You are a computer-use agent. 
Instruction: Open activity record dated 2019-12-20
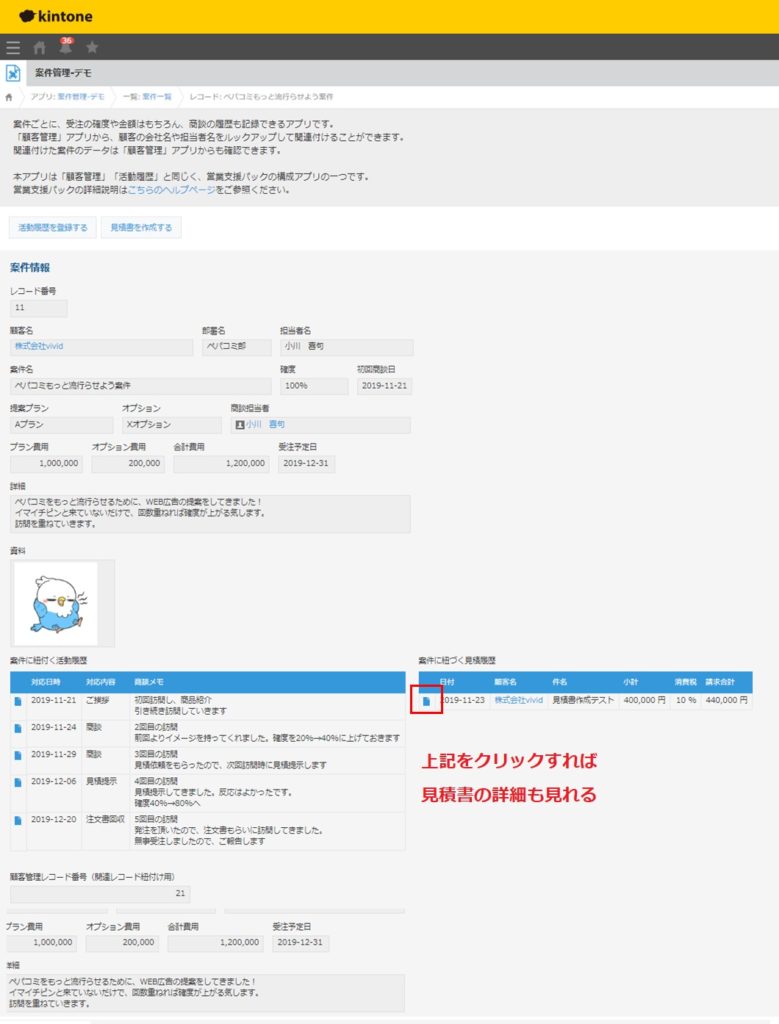18,820
